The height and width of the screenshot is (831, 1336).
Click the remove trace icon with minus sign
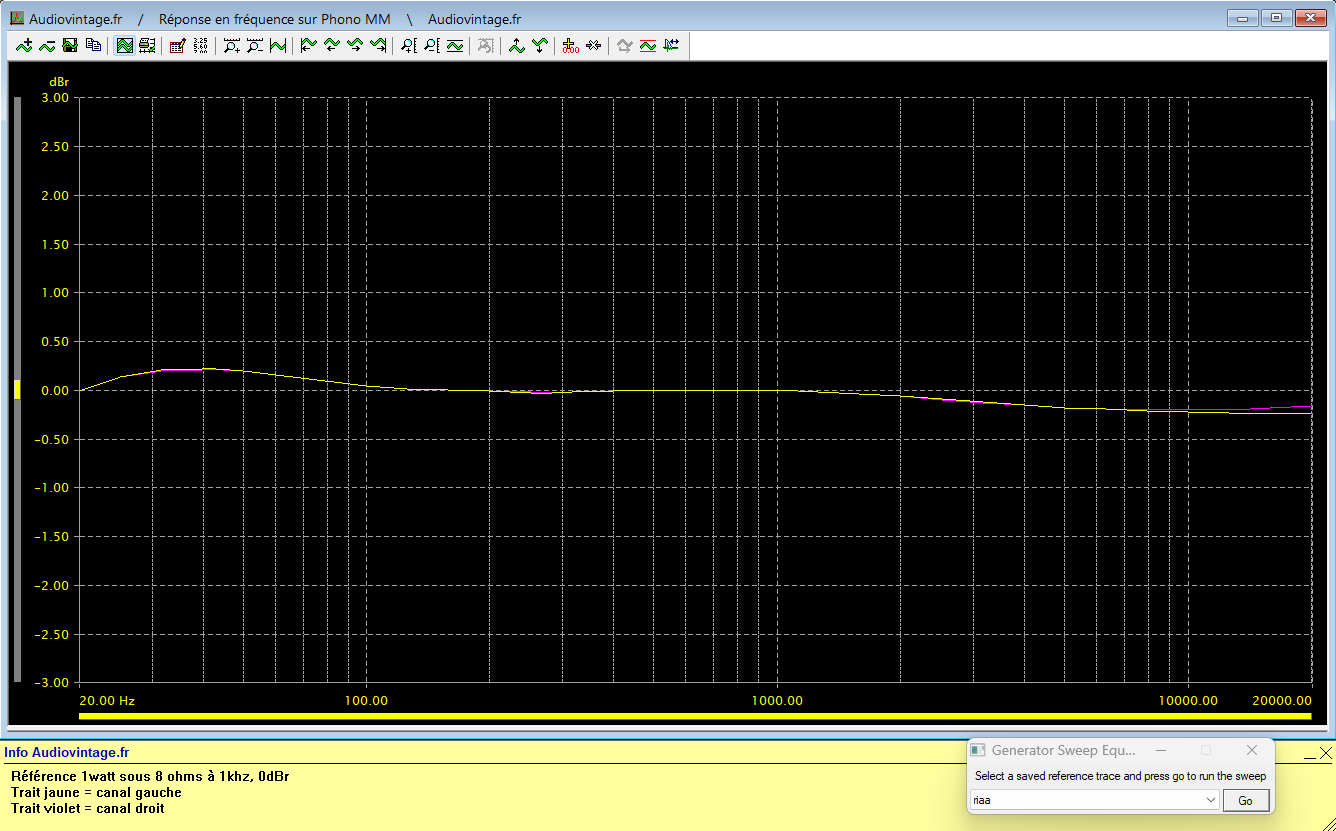click(x=47, y=45)
